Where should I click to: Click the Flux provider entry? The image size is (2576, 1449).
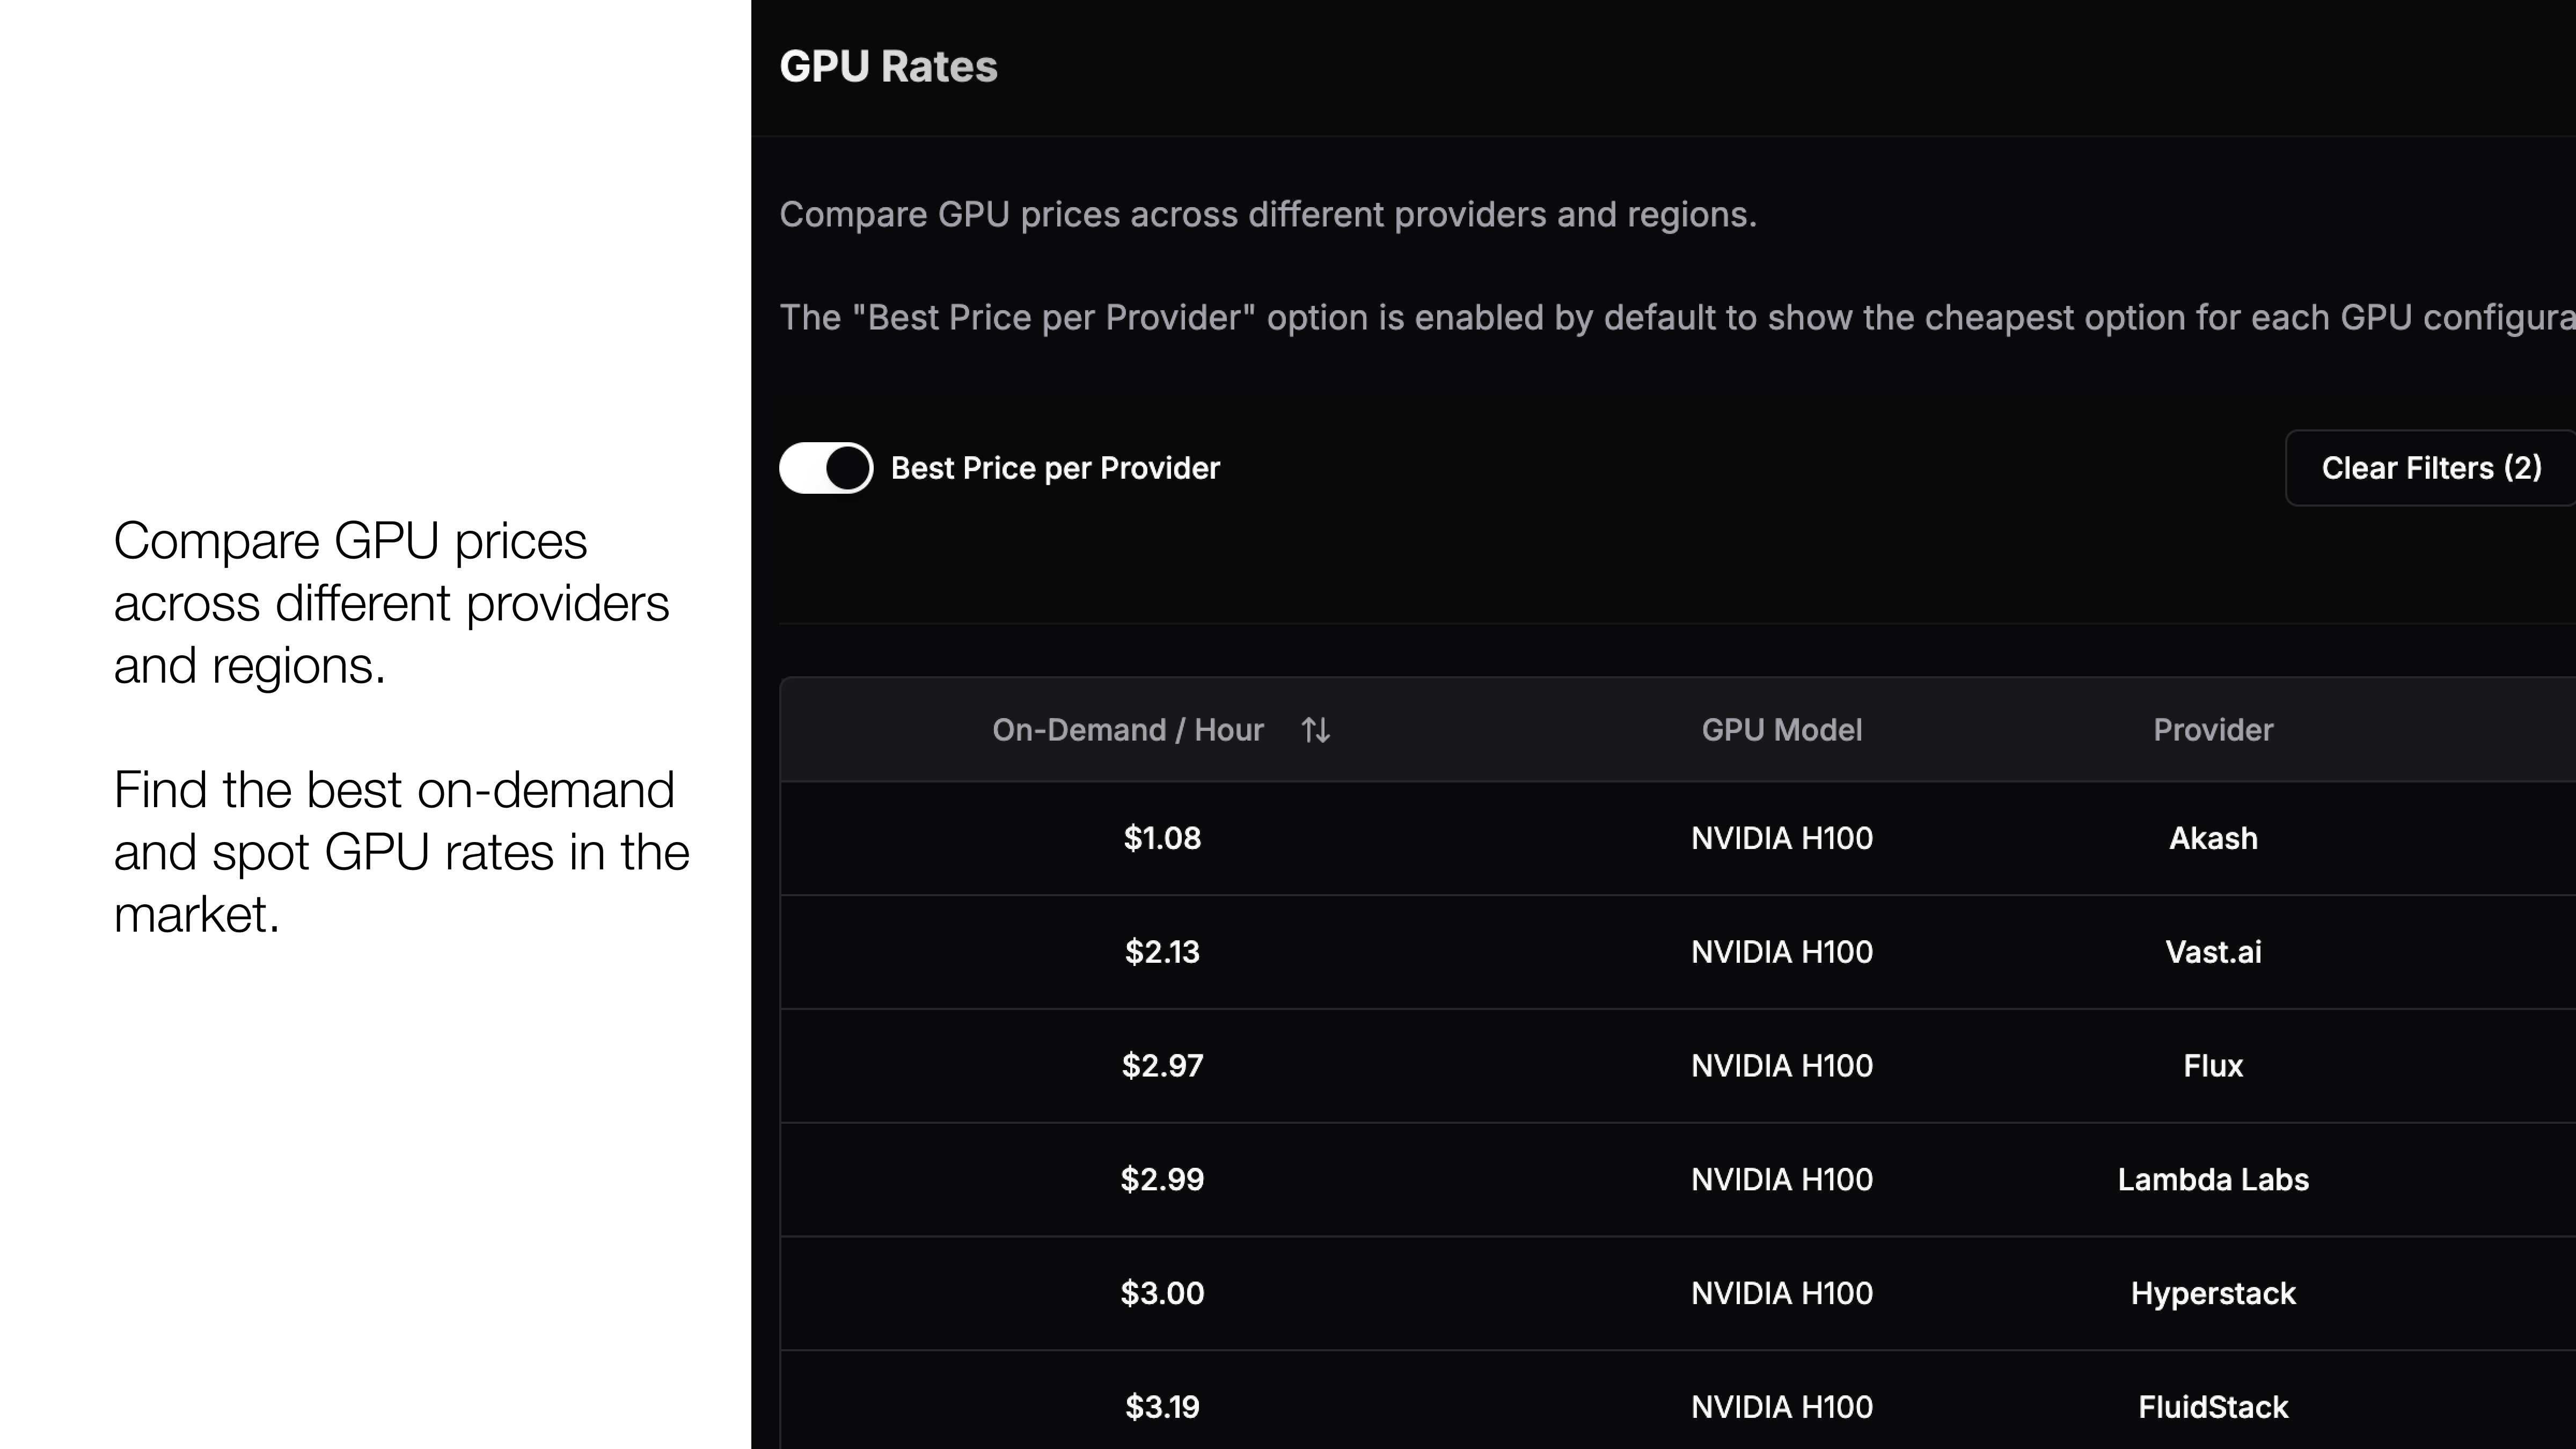(2213, 1066)
